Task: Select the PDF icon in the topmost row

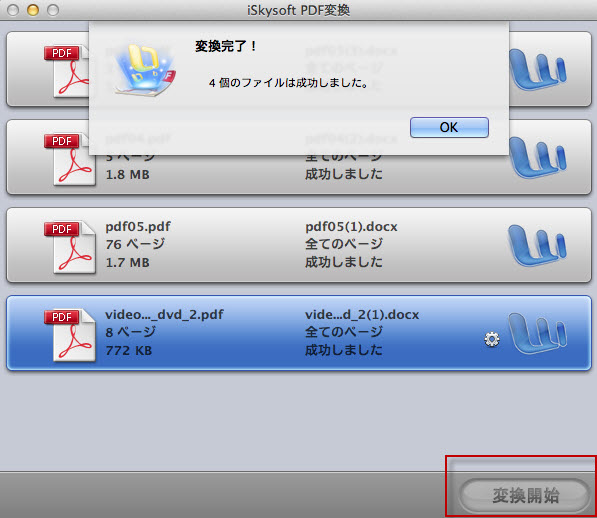Action: (x=67, y=71)
